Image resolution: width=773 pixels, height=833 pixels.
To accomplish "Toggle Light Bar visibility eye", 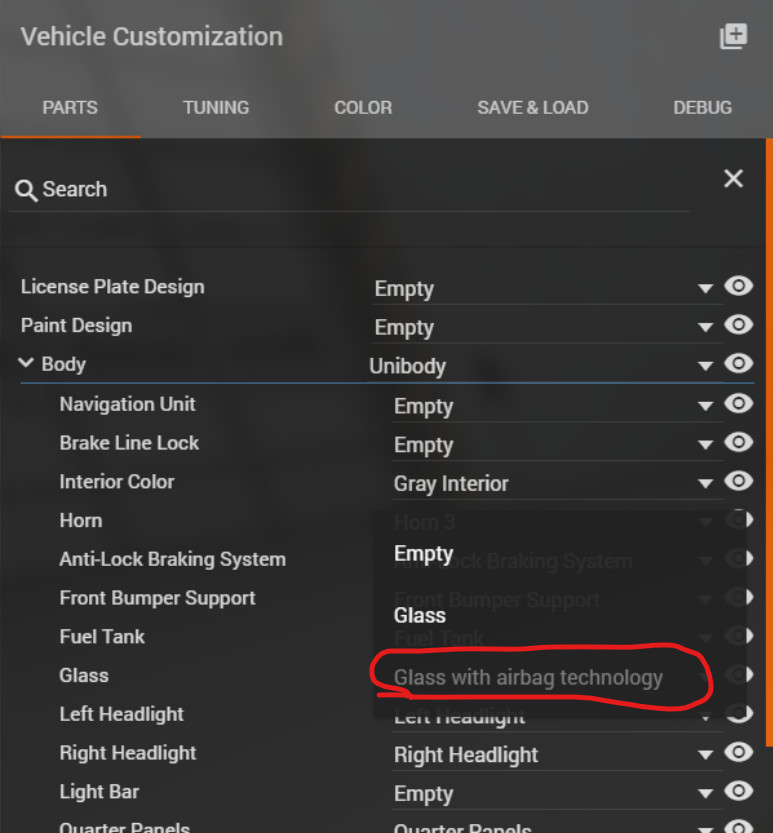I will click(738, 792).
